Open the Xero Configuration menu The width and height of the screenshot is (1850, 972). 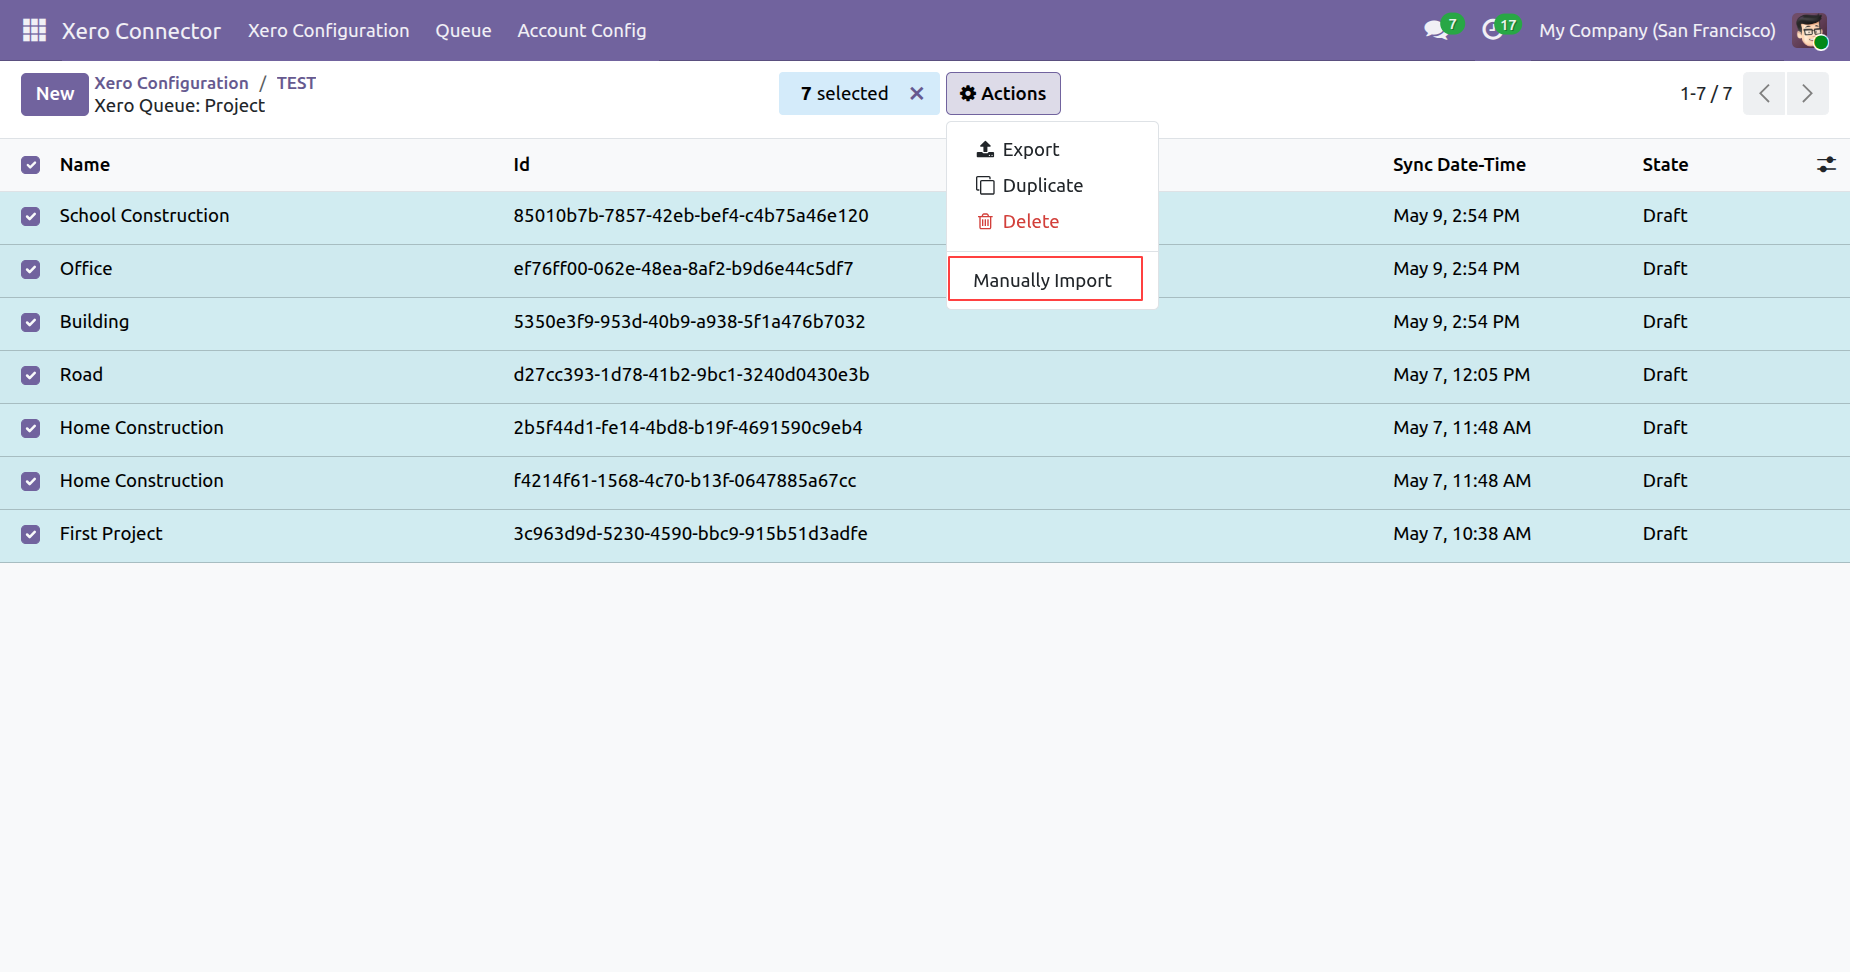pos(328,30)
